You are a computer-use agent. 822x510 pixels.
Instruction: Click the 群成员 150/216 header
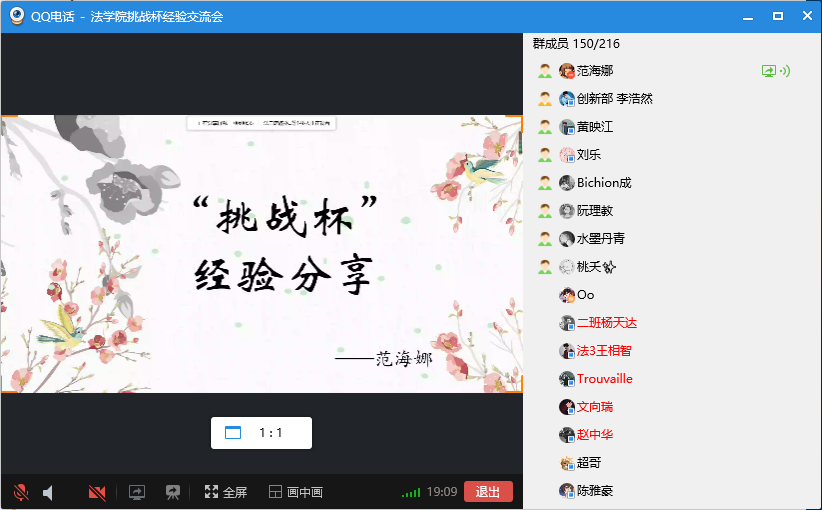[x=576, y=44]
